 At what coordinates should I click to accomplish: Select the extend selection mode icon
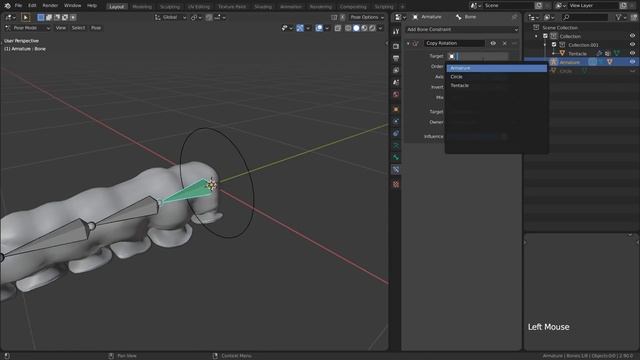(49, 18)
